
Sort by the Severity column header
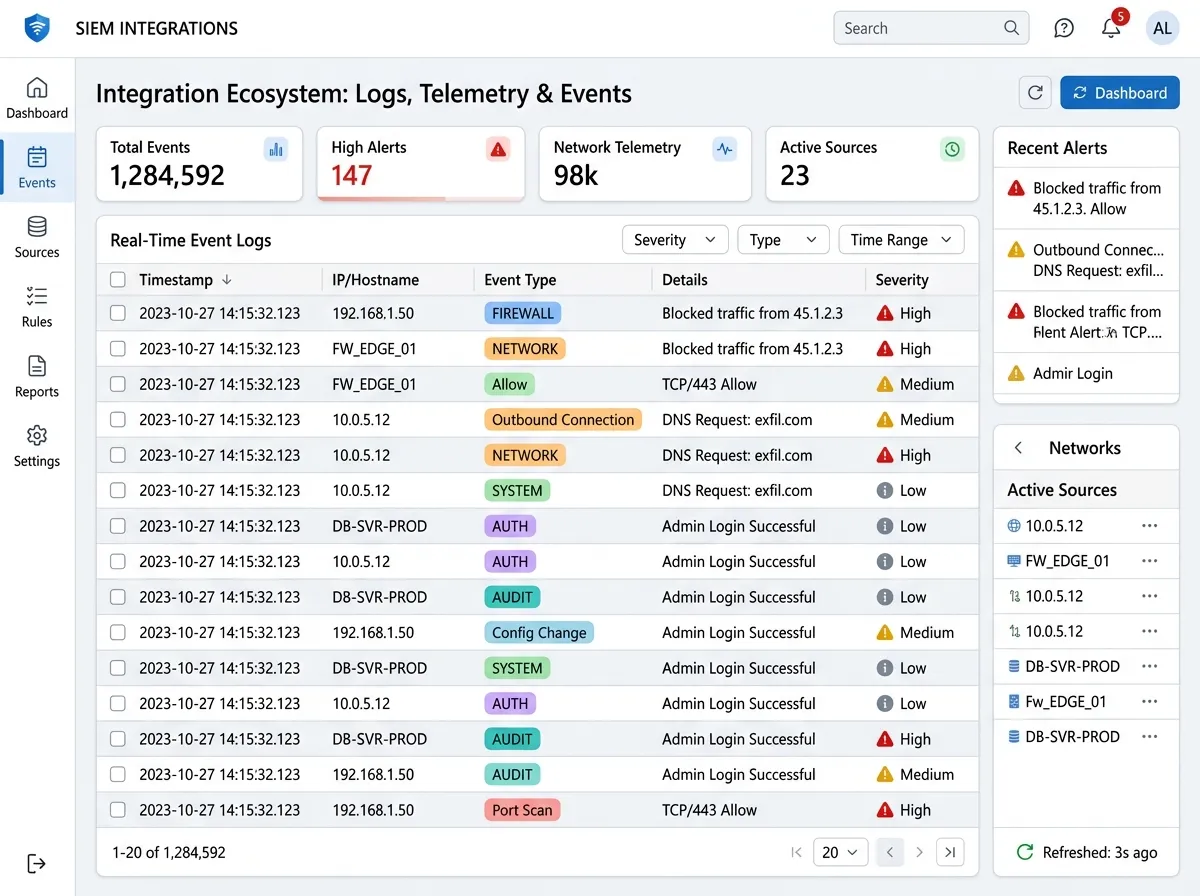(x=902, y=280)
